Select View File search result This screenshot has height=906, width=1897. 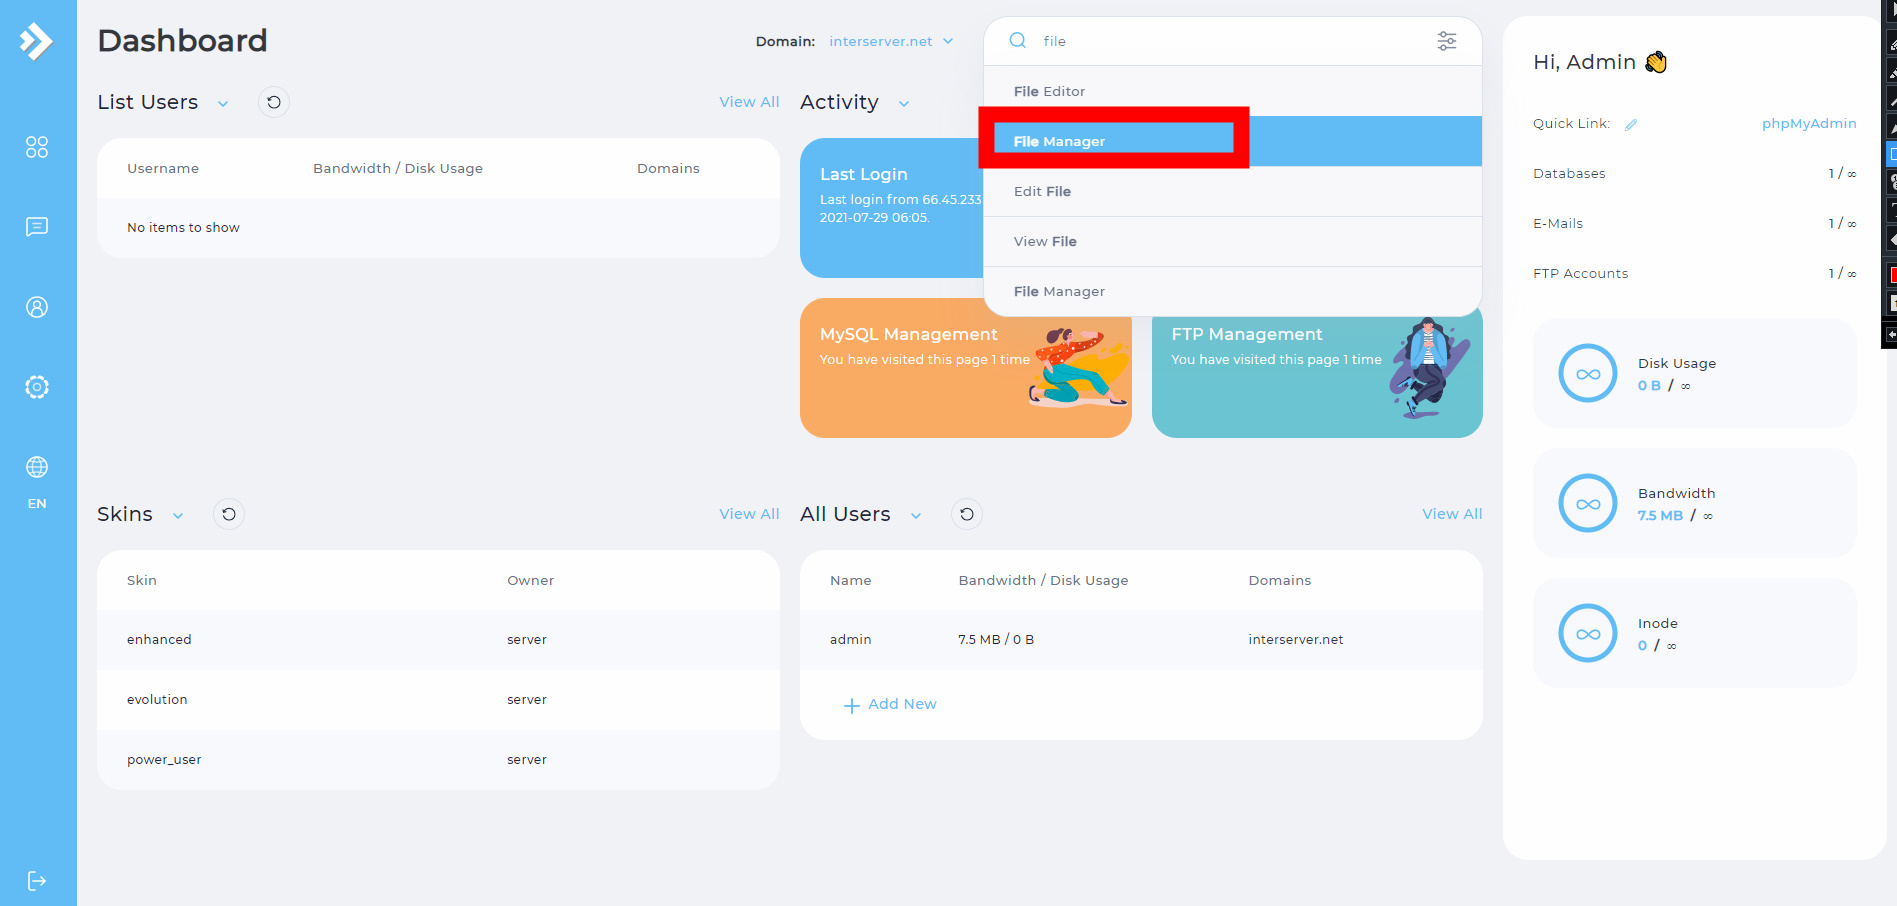[1232, 241]
